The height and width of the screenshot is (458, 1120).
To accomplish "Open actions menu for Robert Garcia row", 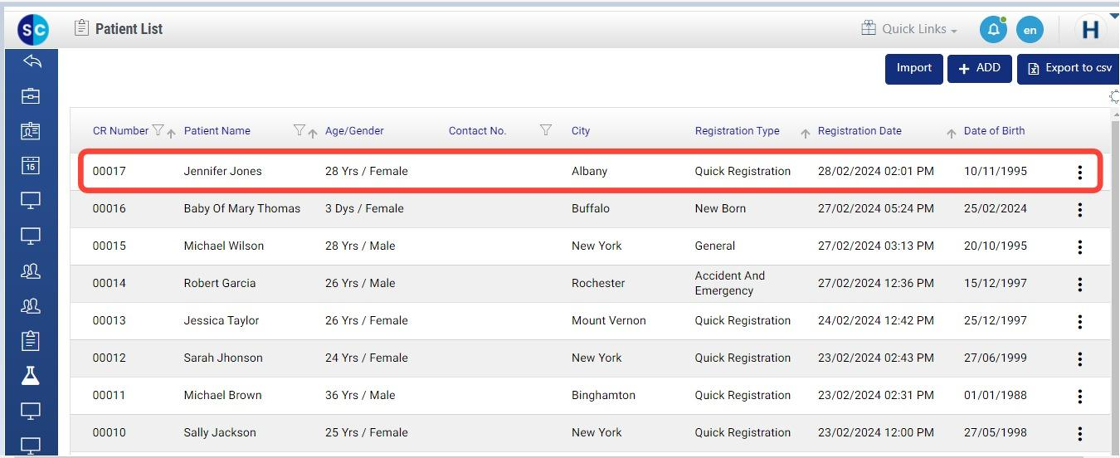I will tap(1080, 284).
